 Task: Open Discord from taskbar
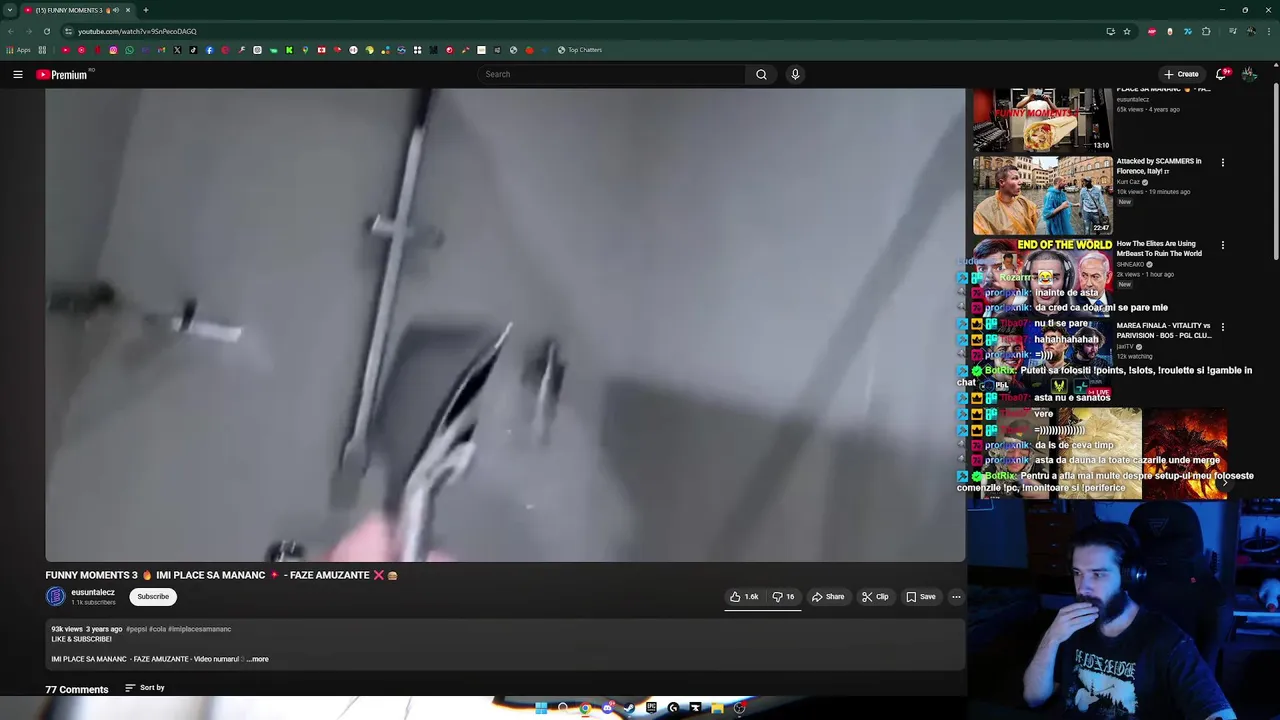tap(607, 708)
